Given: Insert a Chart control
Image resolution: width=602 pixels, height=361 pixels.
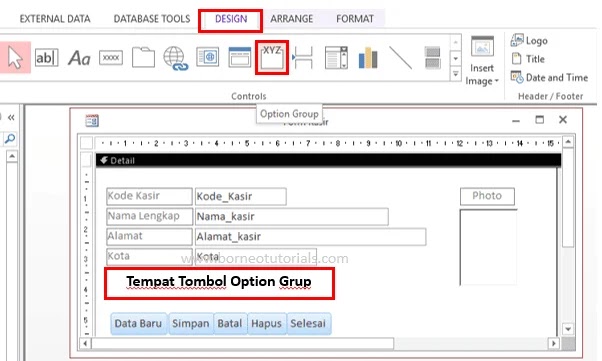Looking at the screenshot, I should coord(368,58).
